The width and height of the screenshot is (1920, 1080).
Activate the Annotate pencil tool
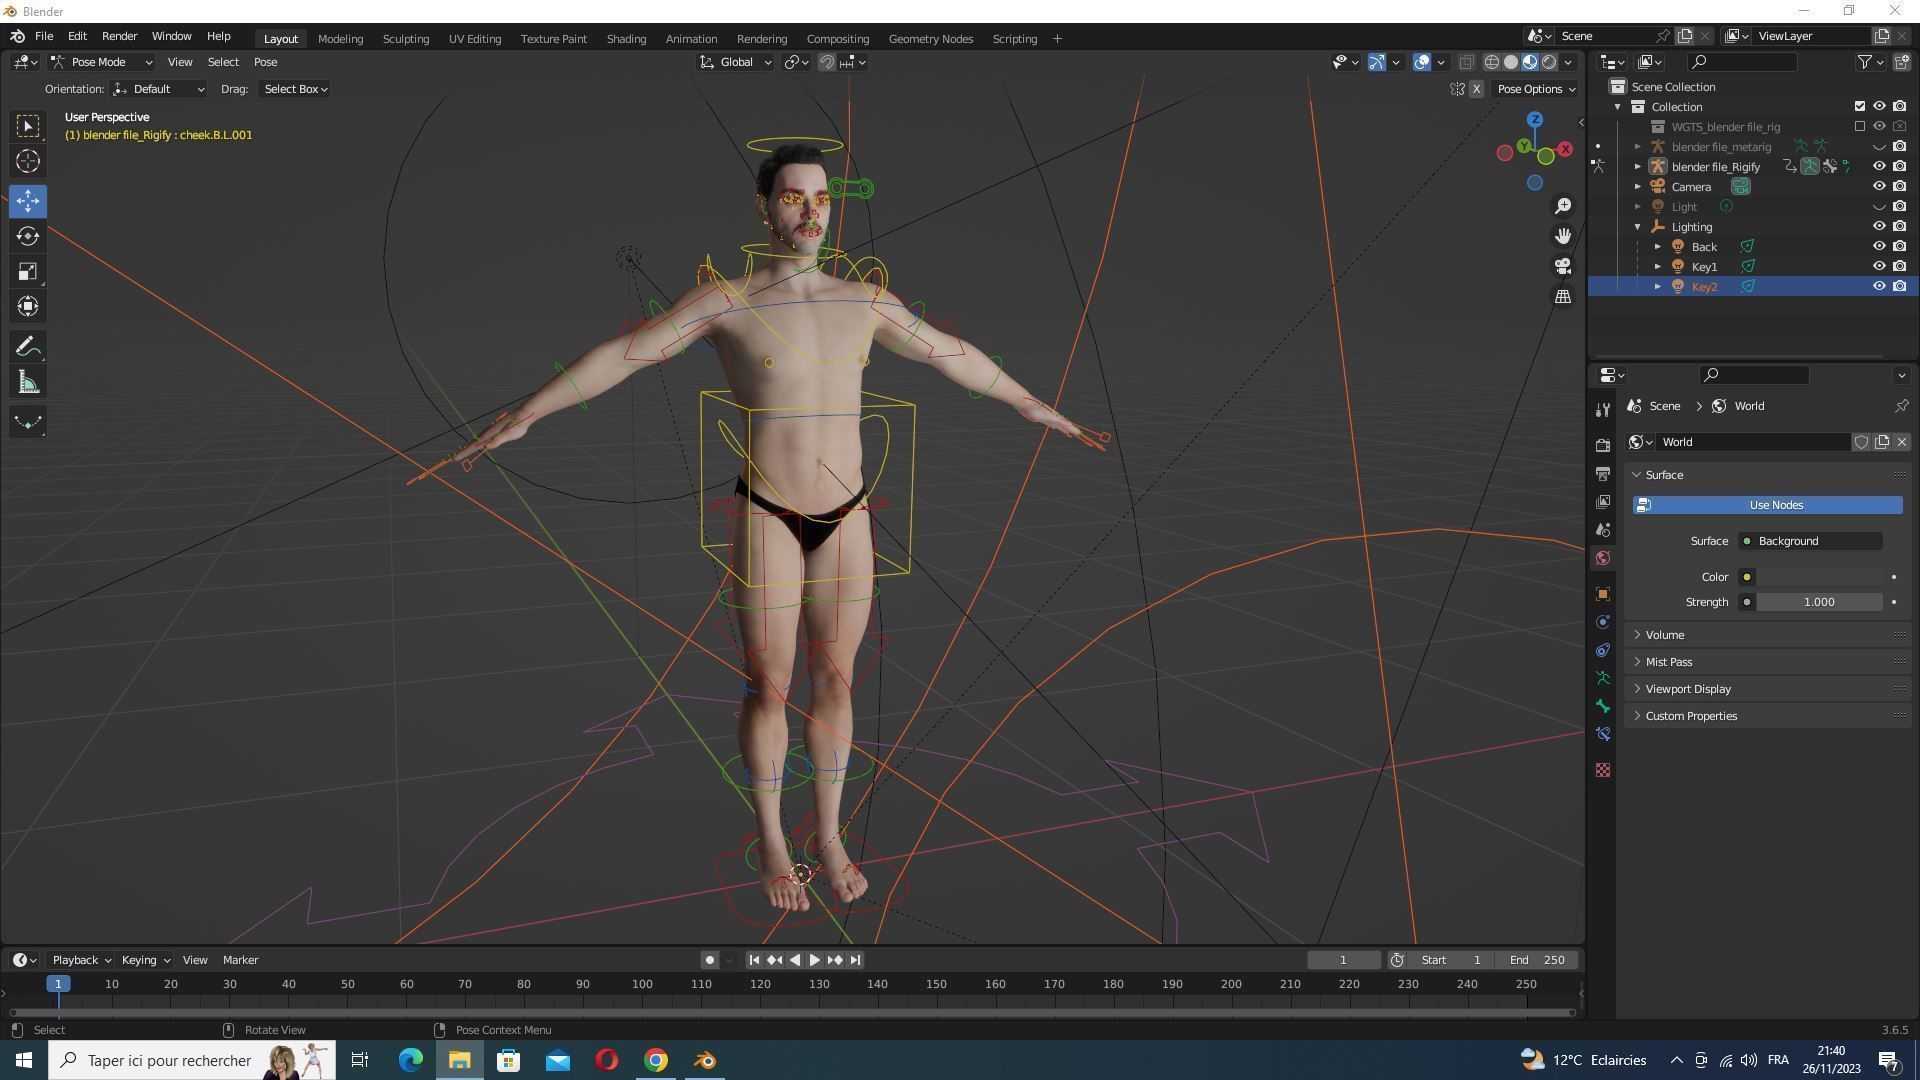pos(28,347)
